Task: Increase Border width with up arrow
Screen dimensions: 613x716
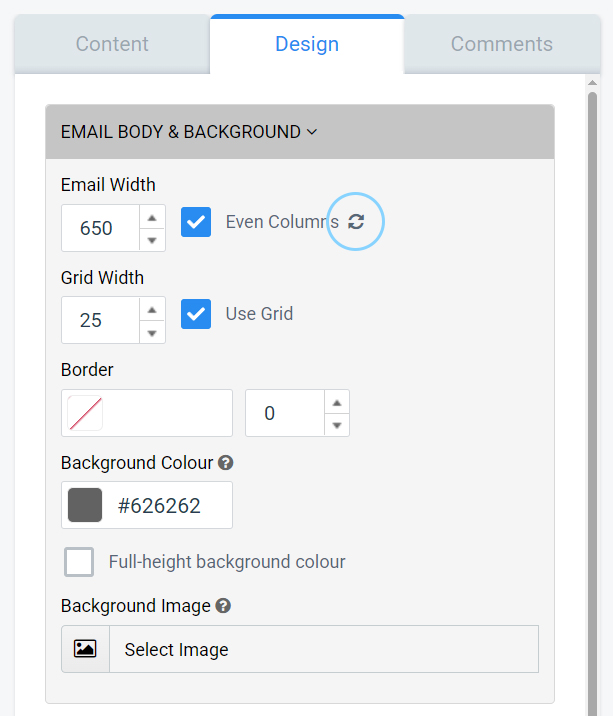Action: (337, 402)
